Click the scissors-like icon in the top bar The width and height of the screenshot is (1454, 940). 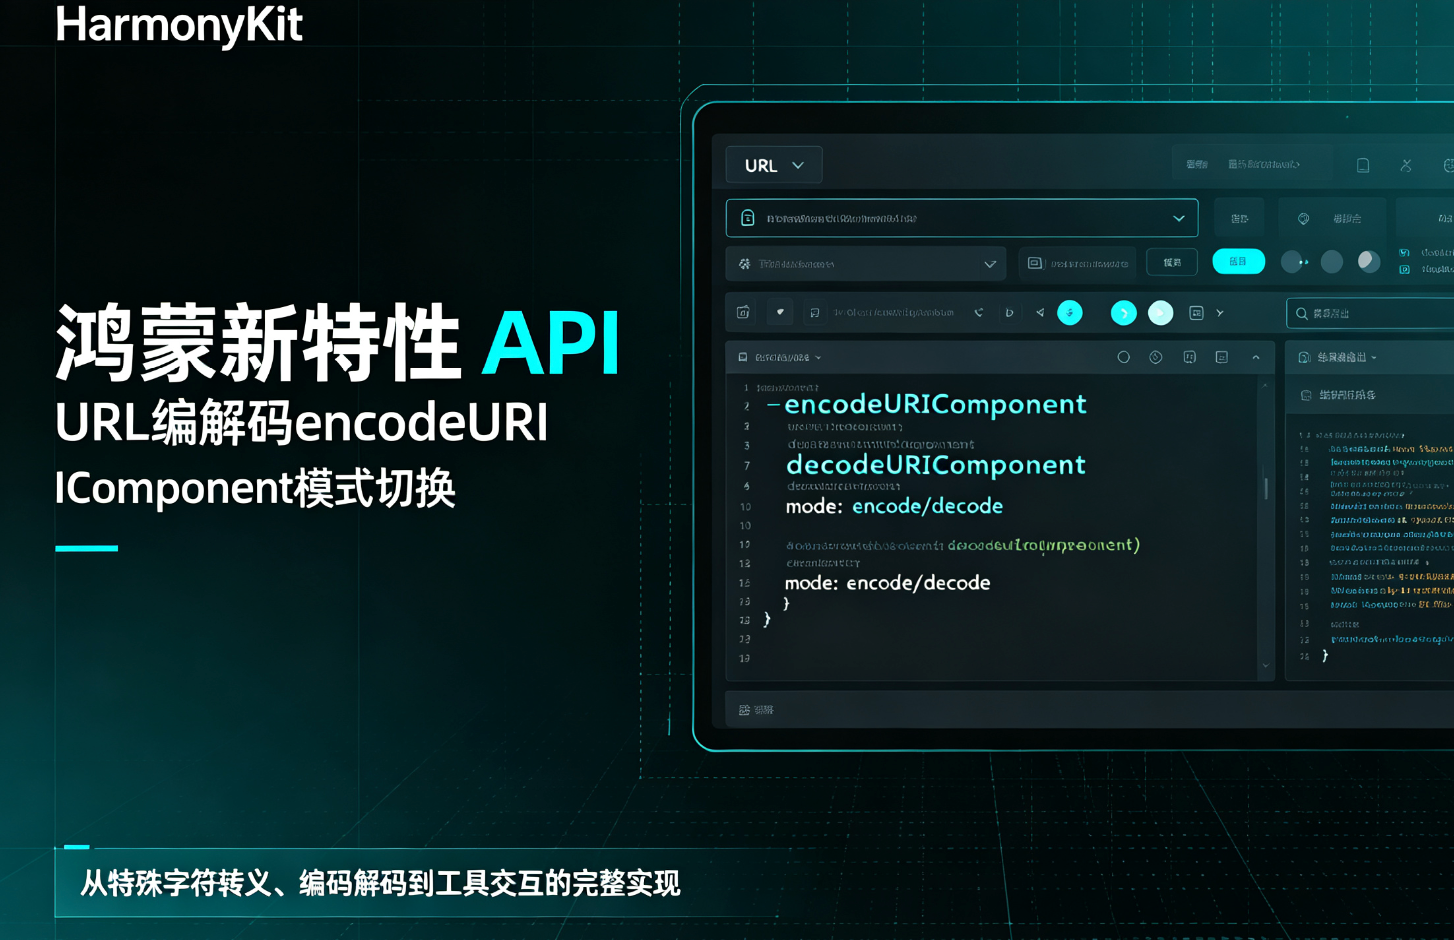(x=1406, y=165)
